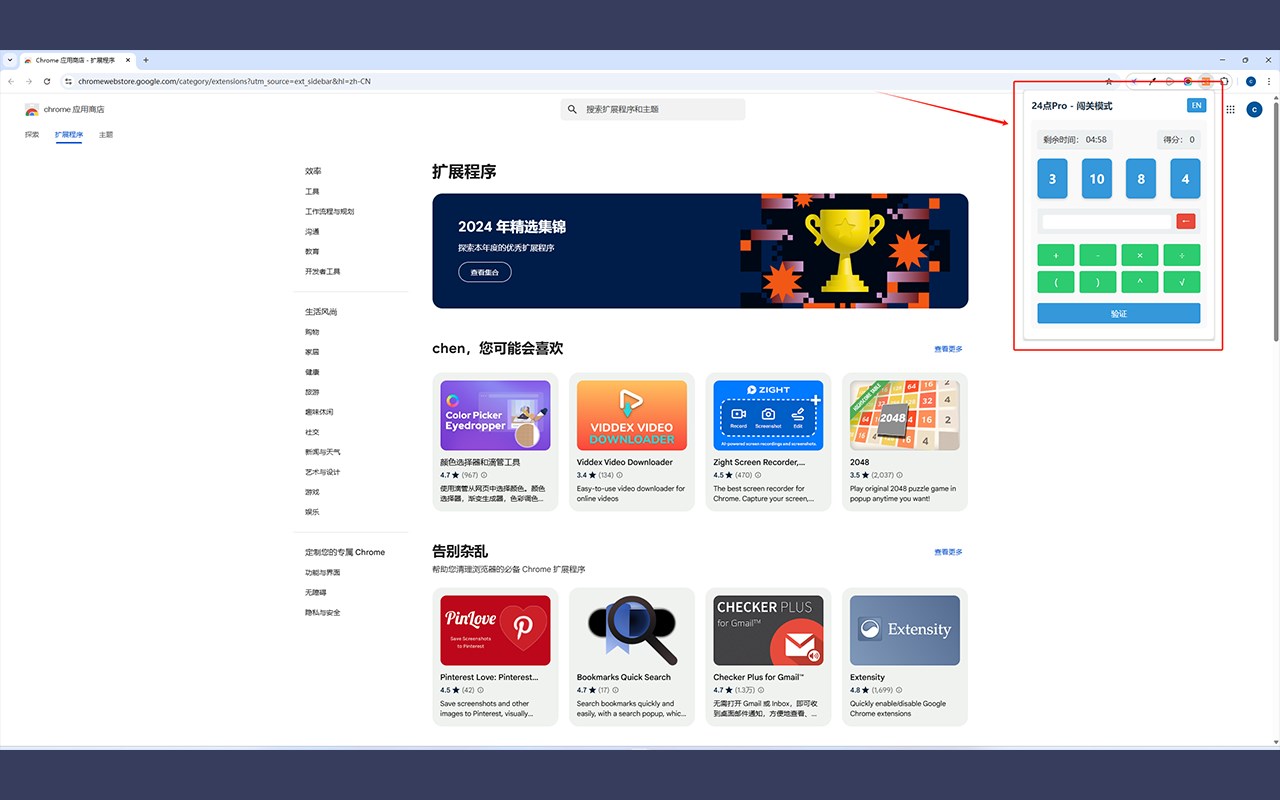Open the browser profile avatar in toolbar
1280x800 pixels.
point(1251,81)
